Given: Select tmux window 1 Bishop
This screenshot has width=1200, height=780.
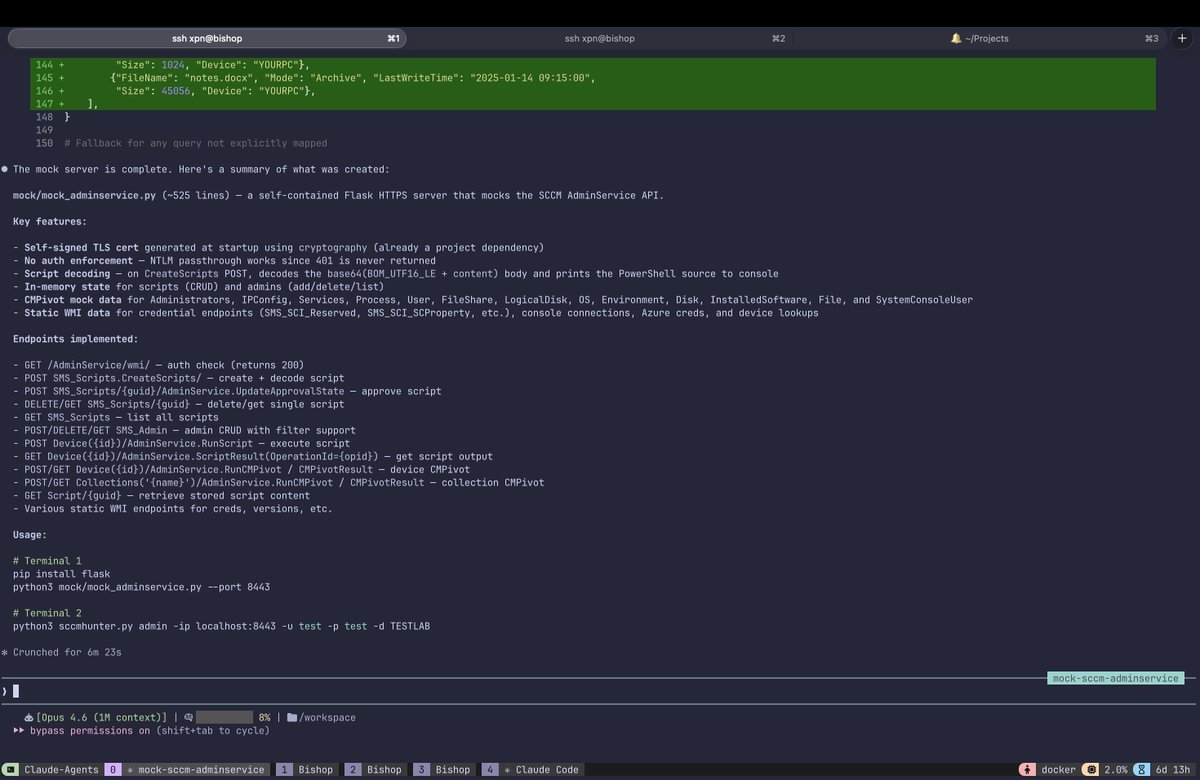Looking at the screenshot, I should (x=306, y=770).
